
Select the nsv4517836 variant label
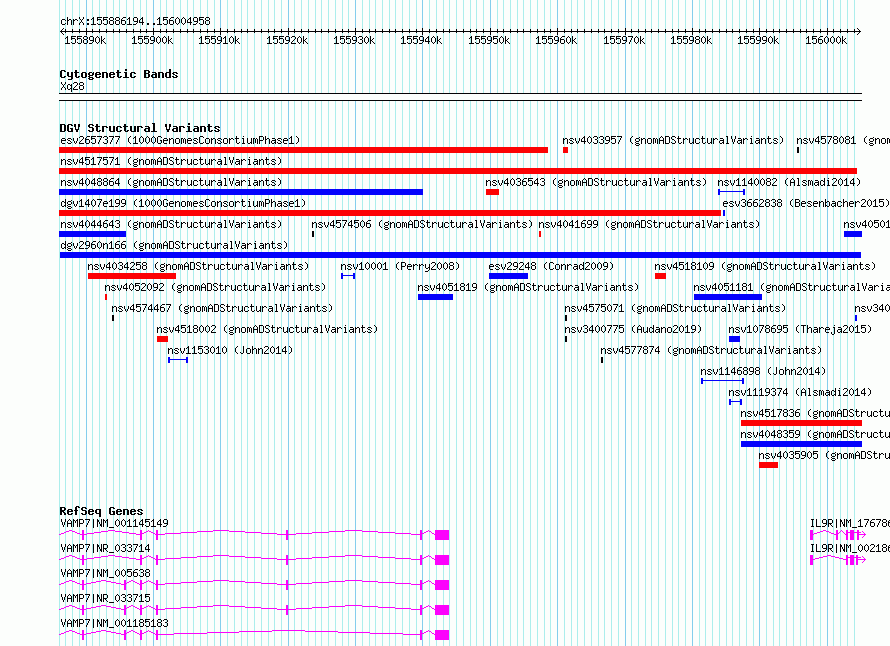[815, 413]
